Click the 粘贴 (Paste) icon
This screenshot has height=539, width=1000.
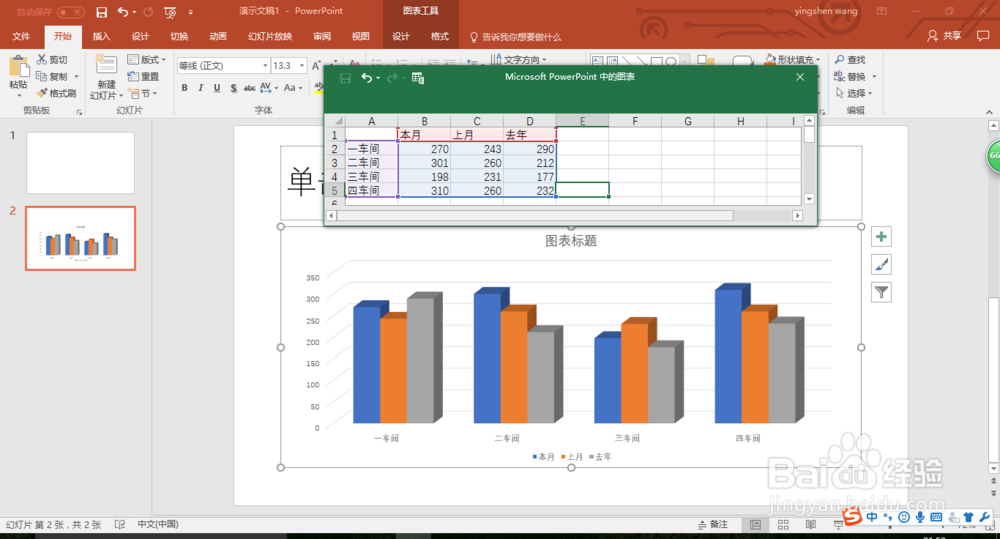click(x=18, y=66)
